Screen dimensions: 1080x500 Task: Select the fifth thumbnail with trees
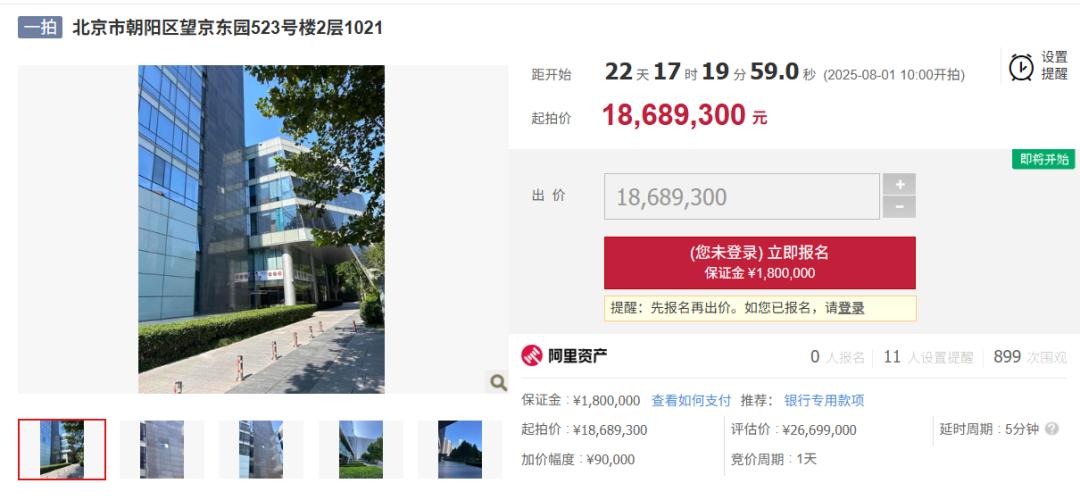pos(460,450)
